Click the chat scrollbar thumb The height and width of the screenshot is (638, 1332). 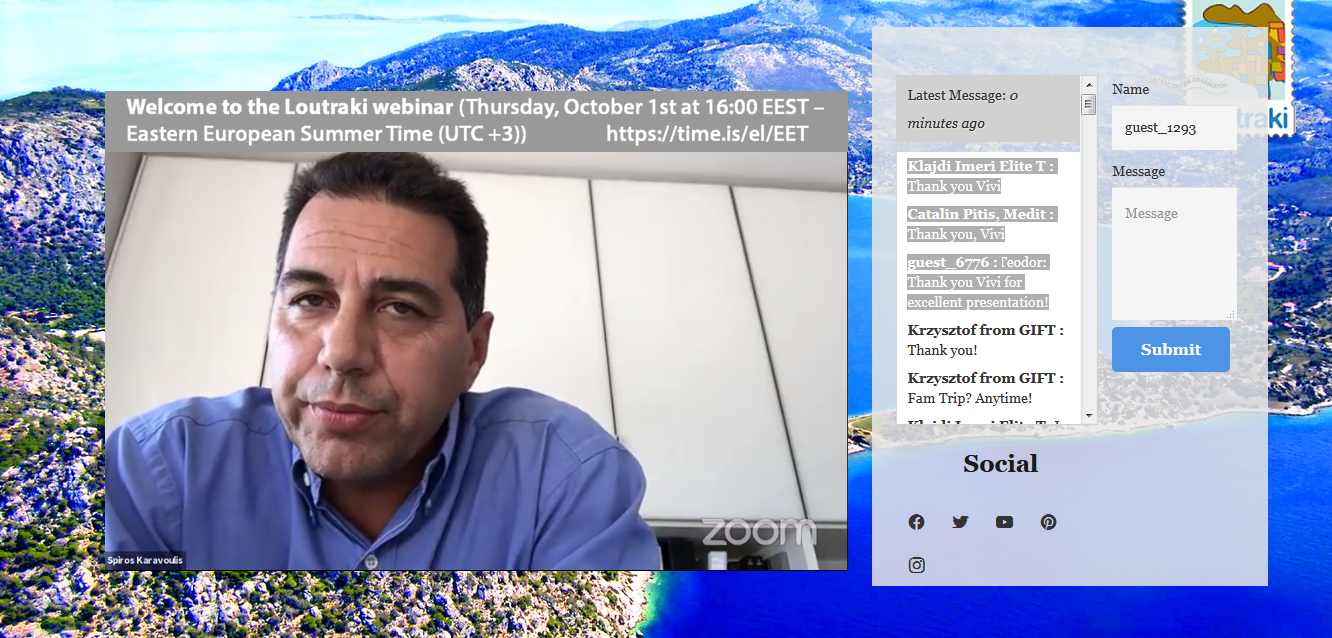point(1088,105)
